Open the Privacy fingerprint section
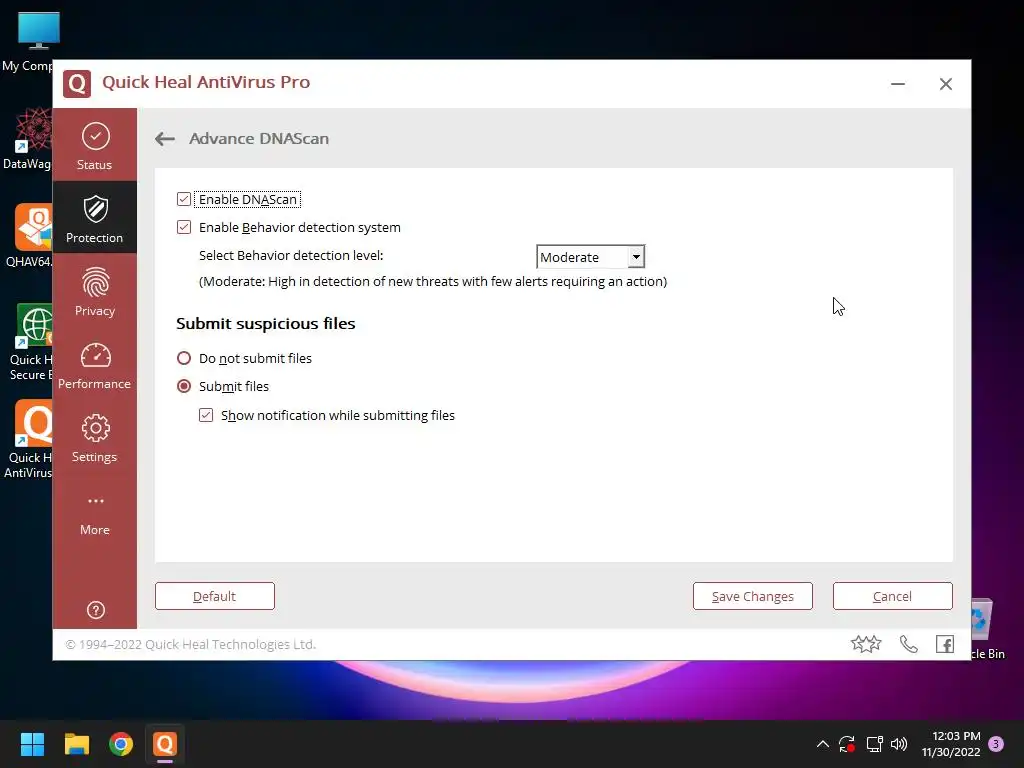 pos(95,291)
